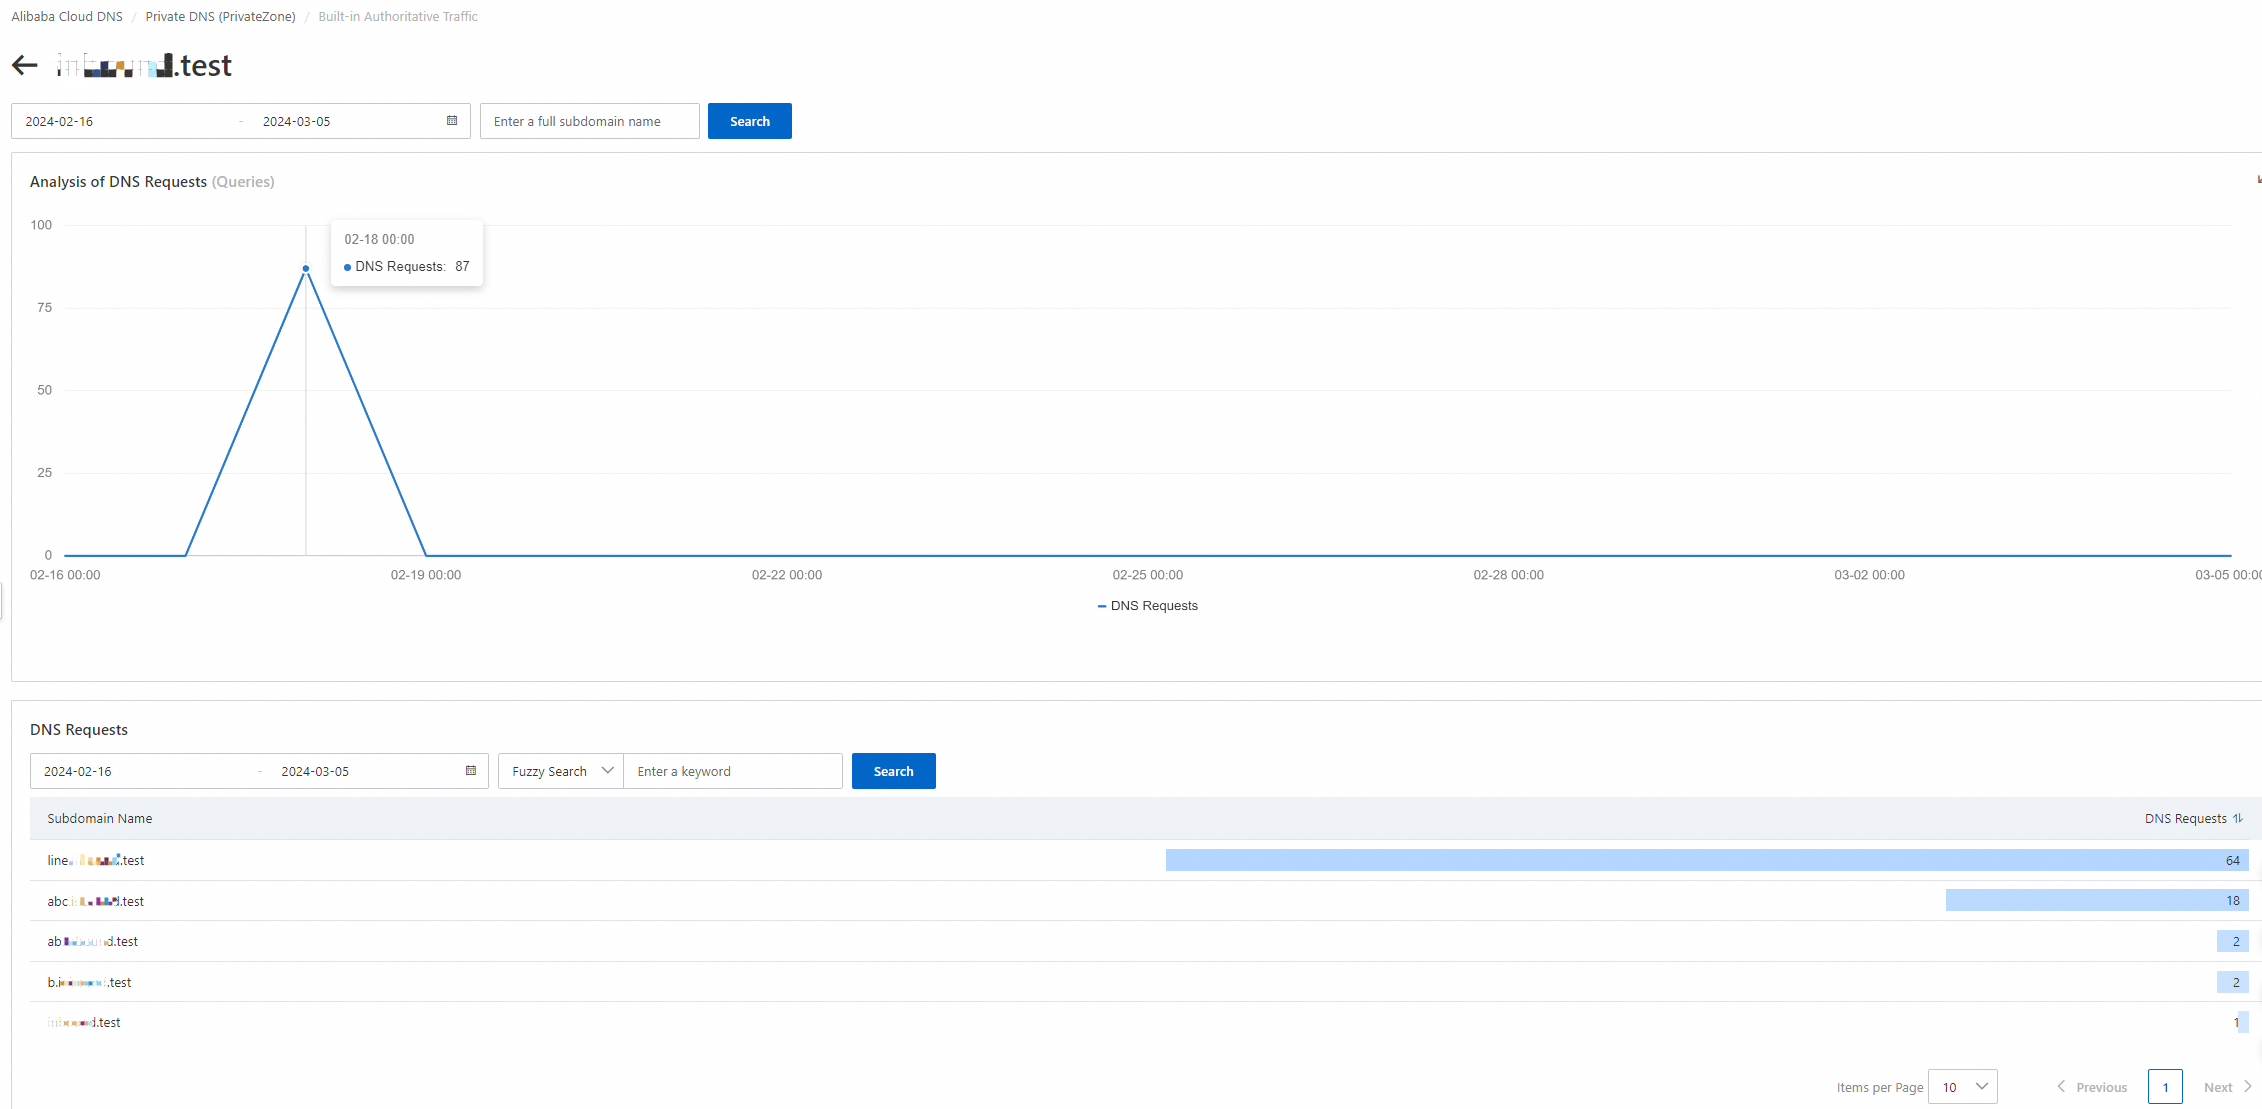Click the Previous page chevron
Viewport: 2262px width, 1109px height.
click(2061, 1087)
